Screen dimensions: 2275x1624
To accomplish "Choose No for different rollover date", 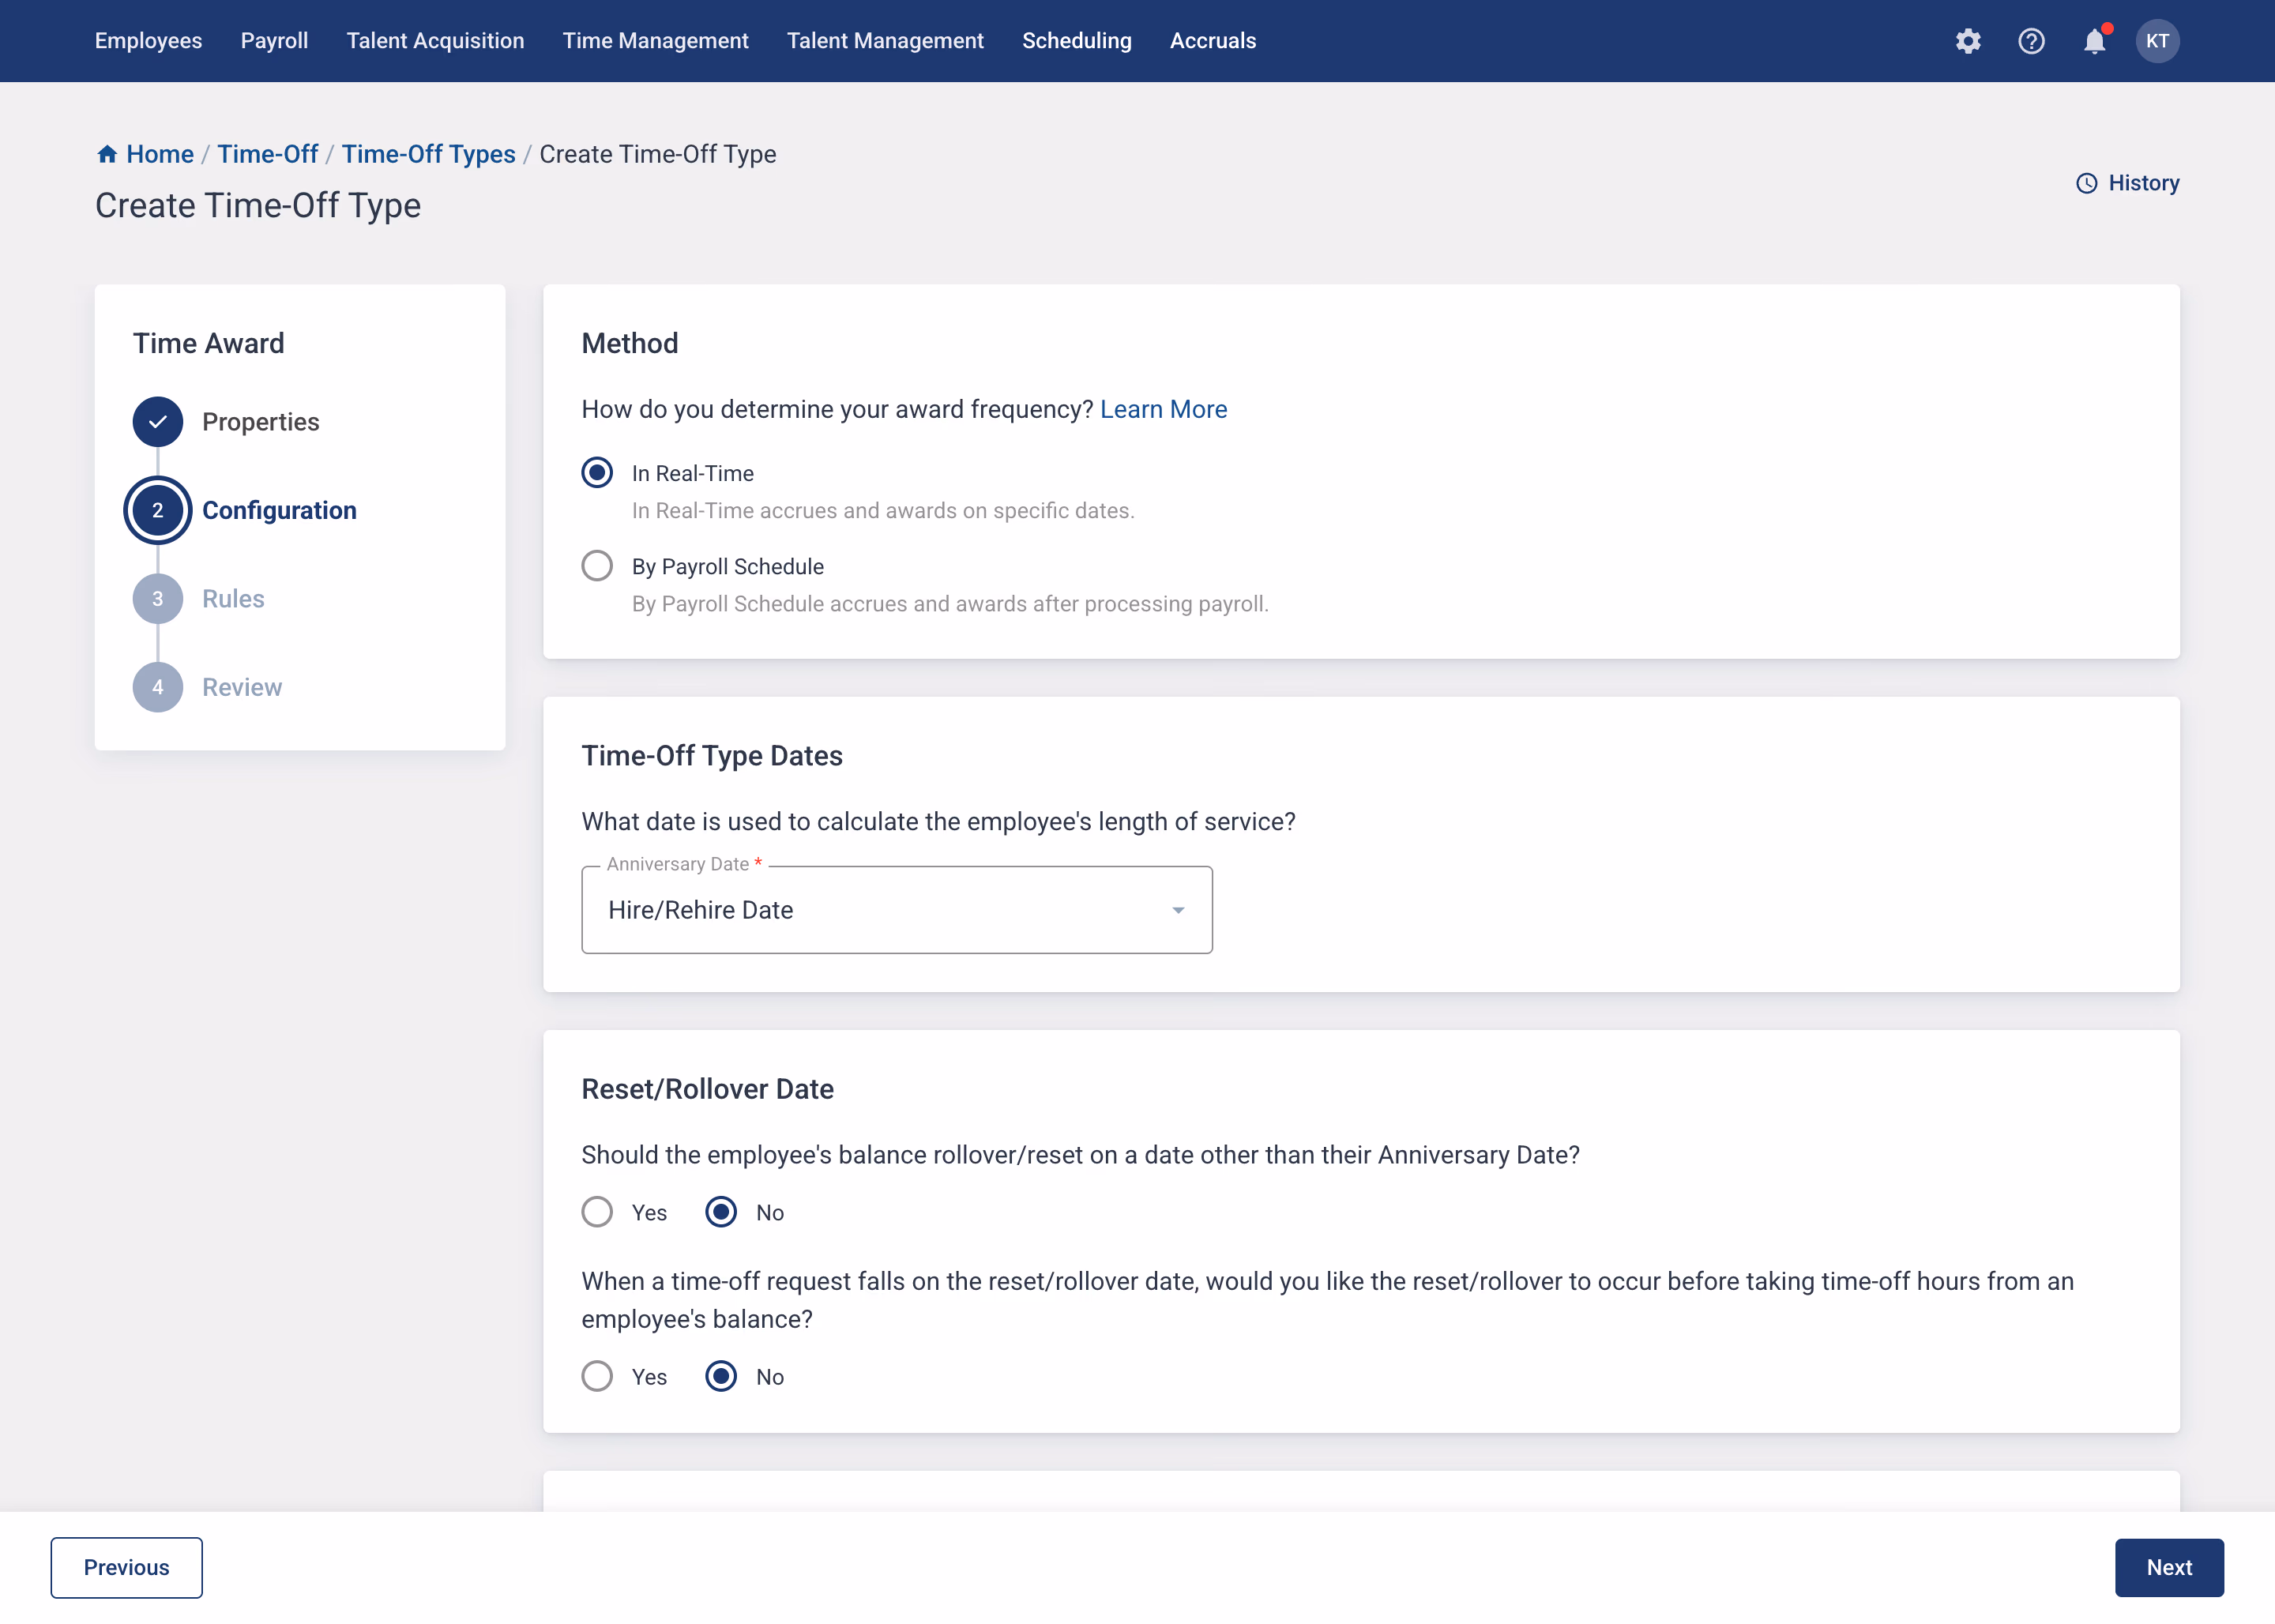I will click(x=721, y=1212).
